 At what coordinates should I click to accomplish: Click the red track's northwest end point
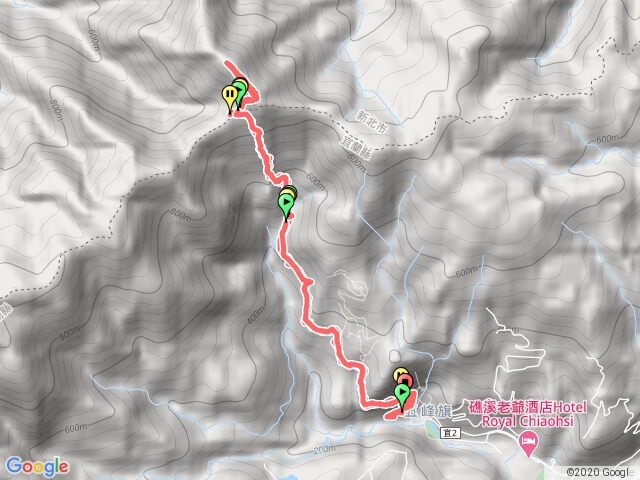click(227, 63)
